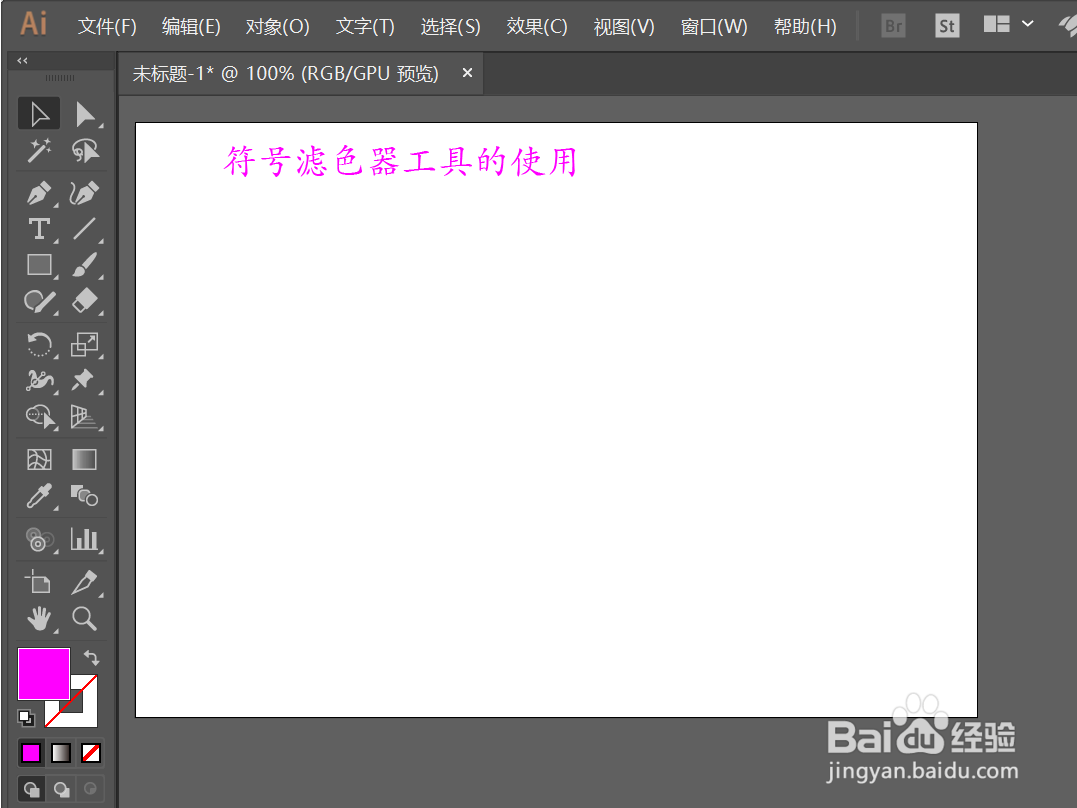This screenshot has height=808, width=1077.
Task: Expand the Arrange Documents dropdown arrow
Action: [1028, 24]
